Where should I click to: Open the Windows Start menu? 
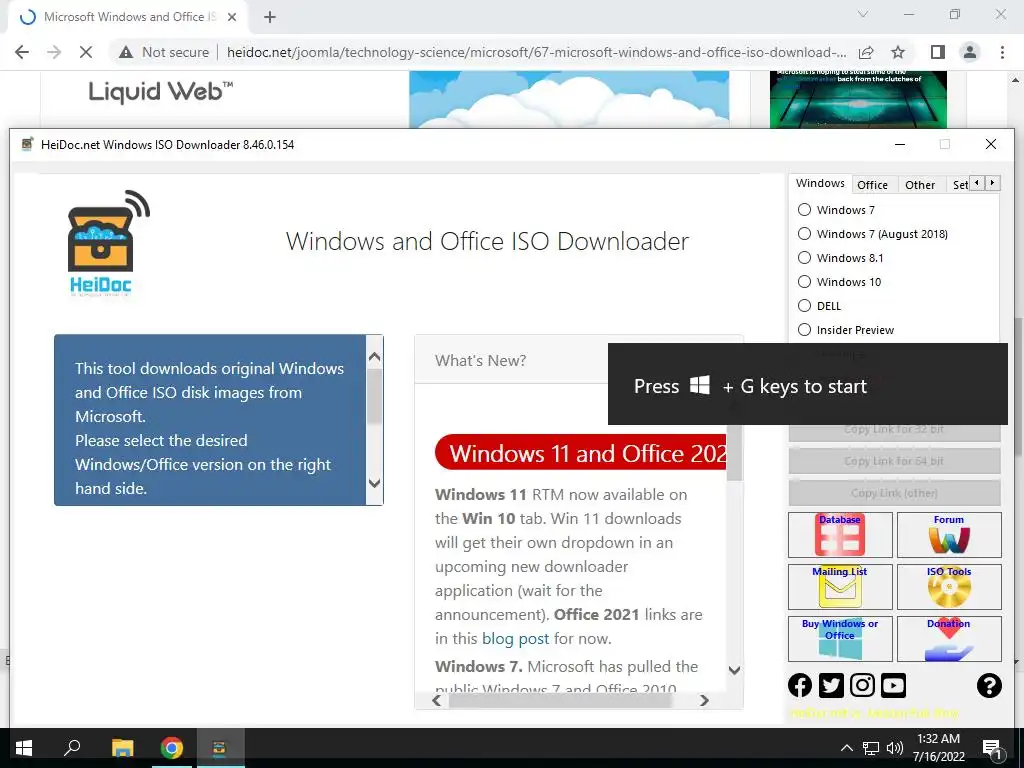point(24,748)
